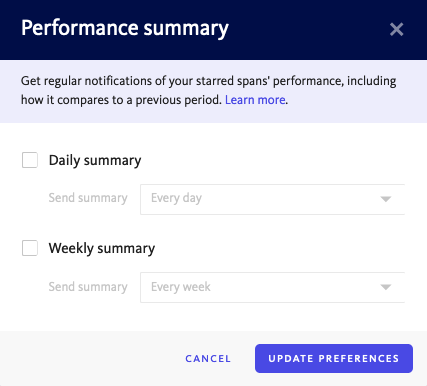Open the Every day frequency dropdown
This screenshot has width=427, height=386.
[272, 199]
